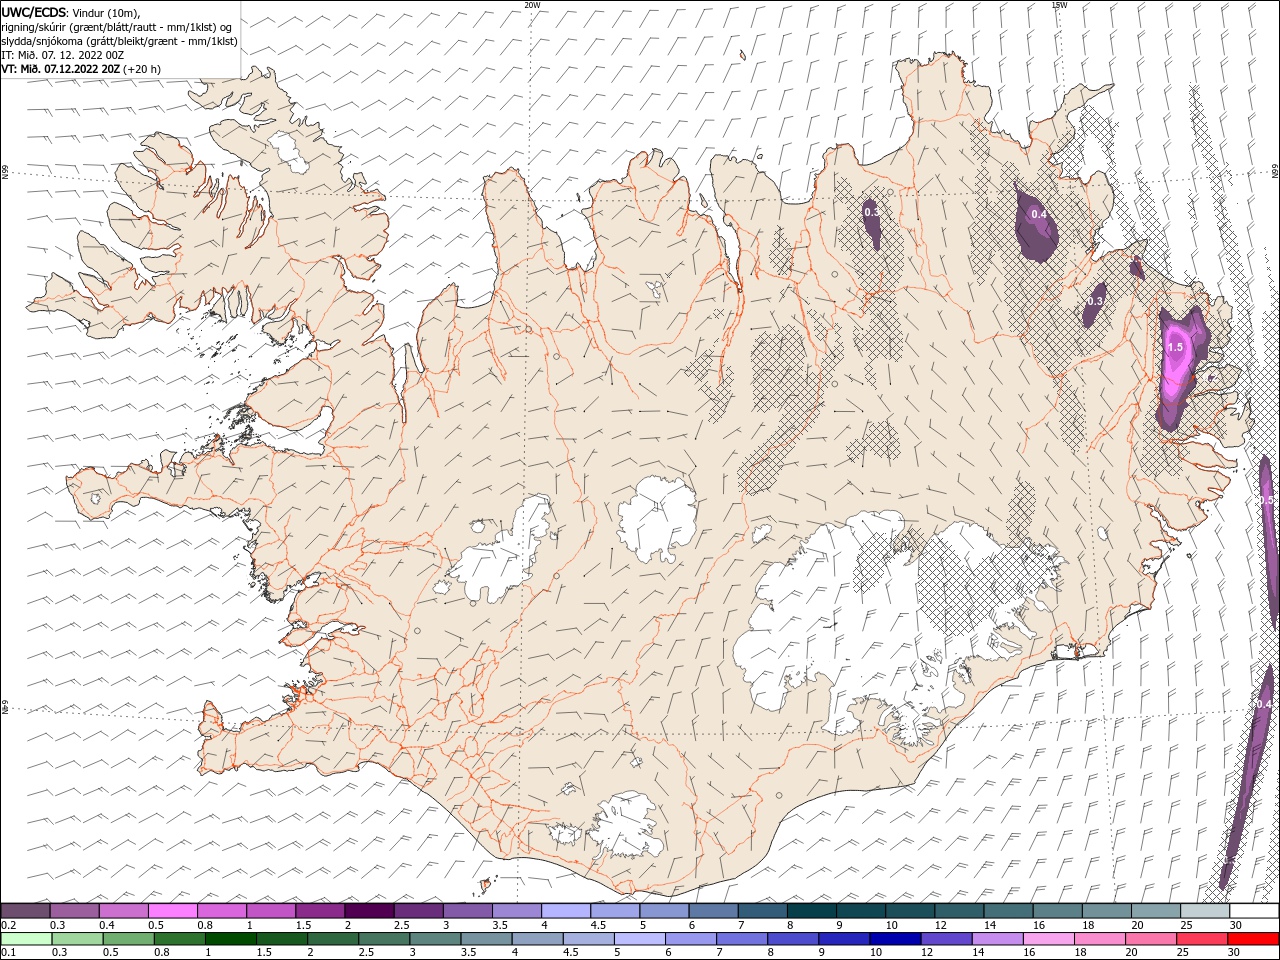Pick the lower-scale 10–12 deep navy blue swatch
This screenshot has width=1280, height=960.
click(x=895, y=939)
